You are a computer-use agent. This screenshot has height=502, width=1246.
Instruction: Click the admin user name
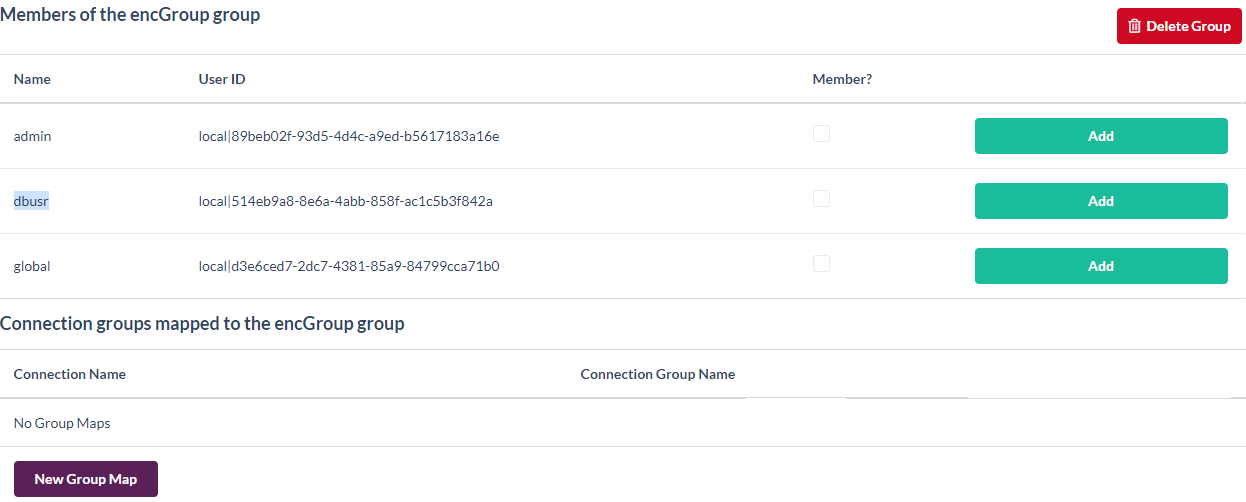[32, 136]
